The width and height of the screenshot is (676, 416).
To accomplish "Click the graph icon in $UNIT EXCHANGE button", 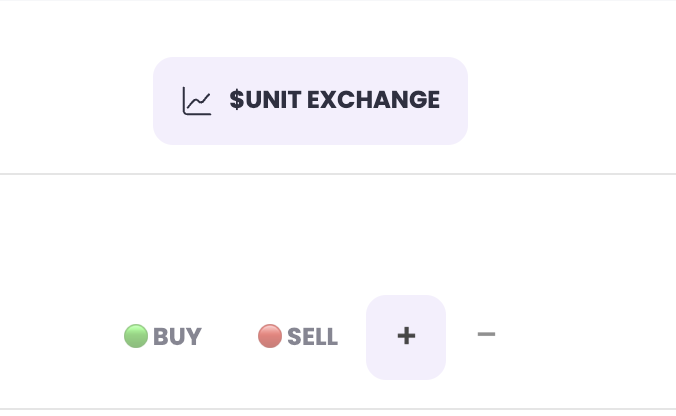I will (197, 101).
